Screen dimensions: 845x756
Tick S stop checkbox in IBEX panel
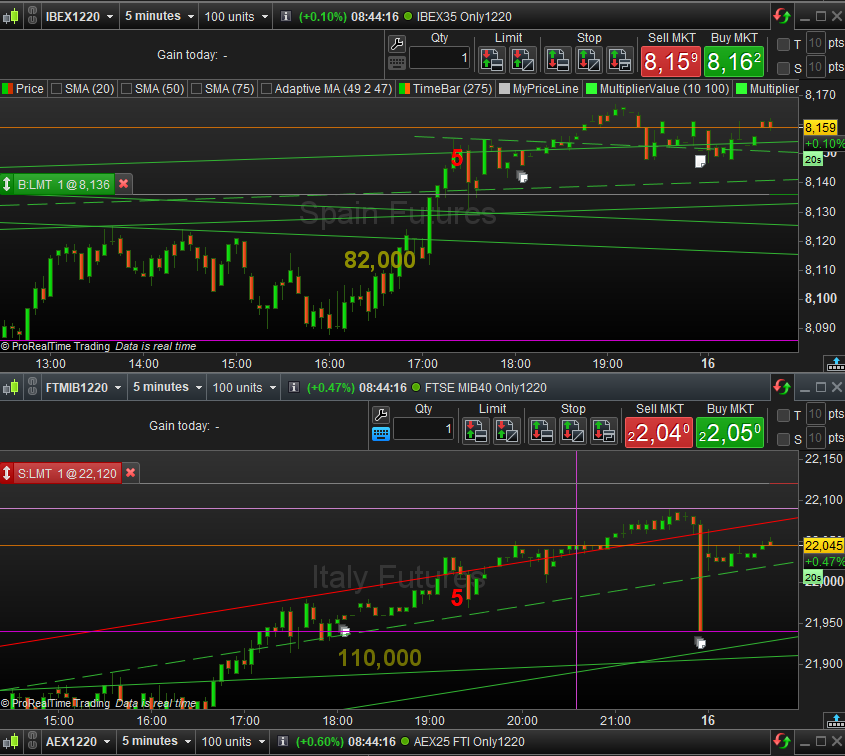(x=784, y=68)
